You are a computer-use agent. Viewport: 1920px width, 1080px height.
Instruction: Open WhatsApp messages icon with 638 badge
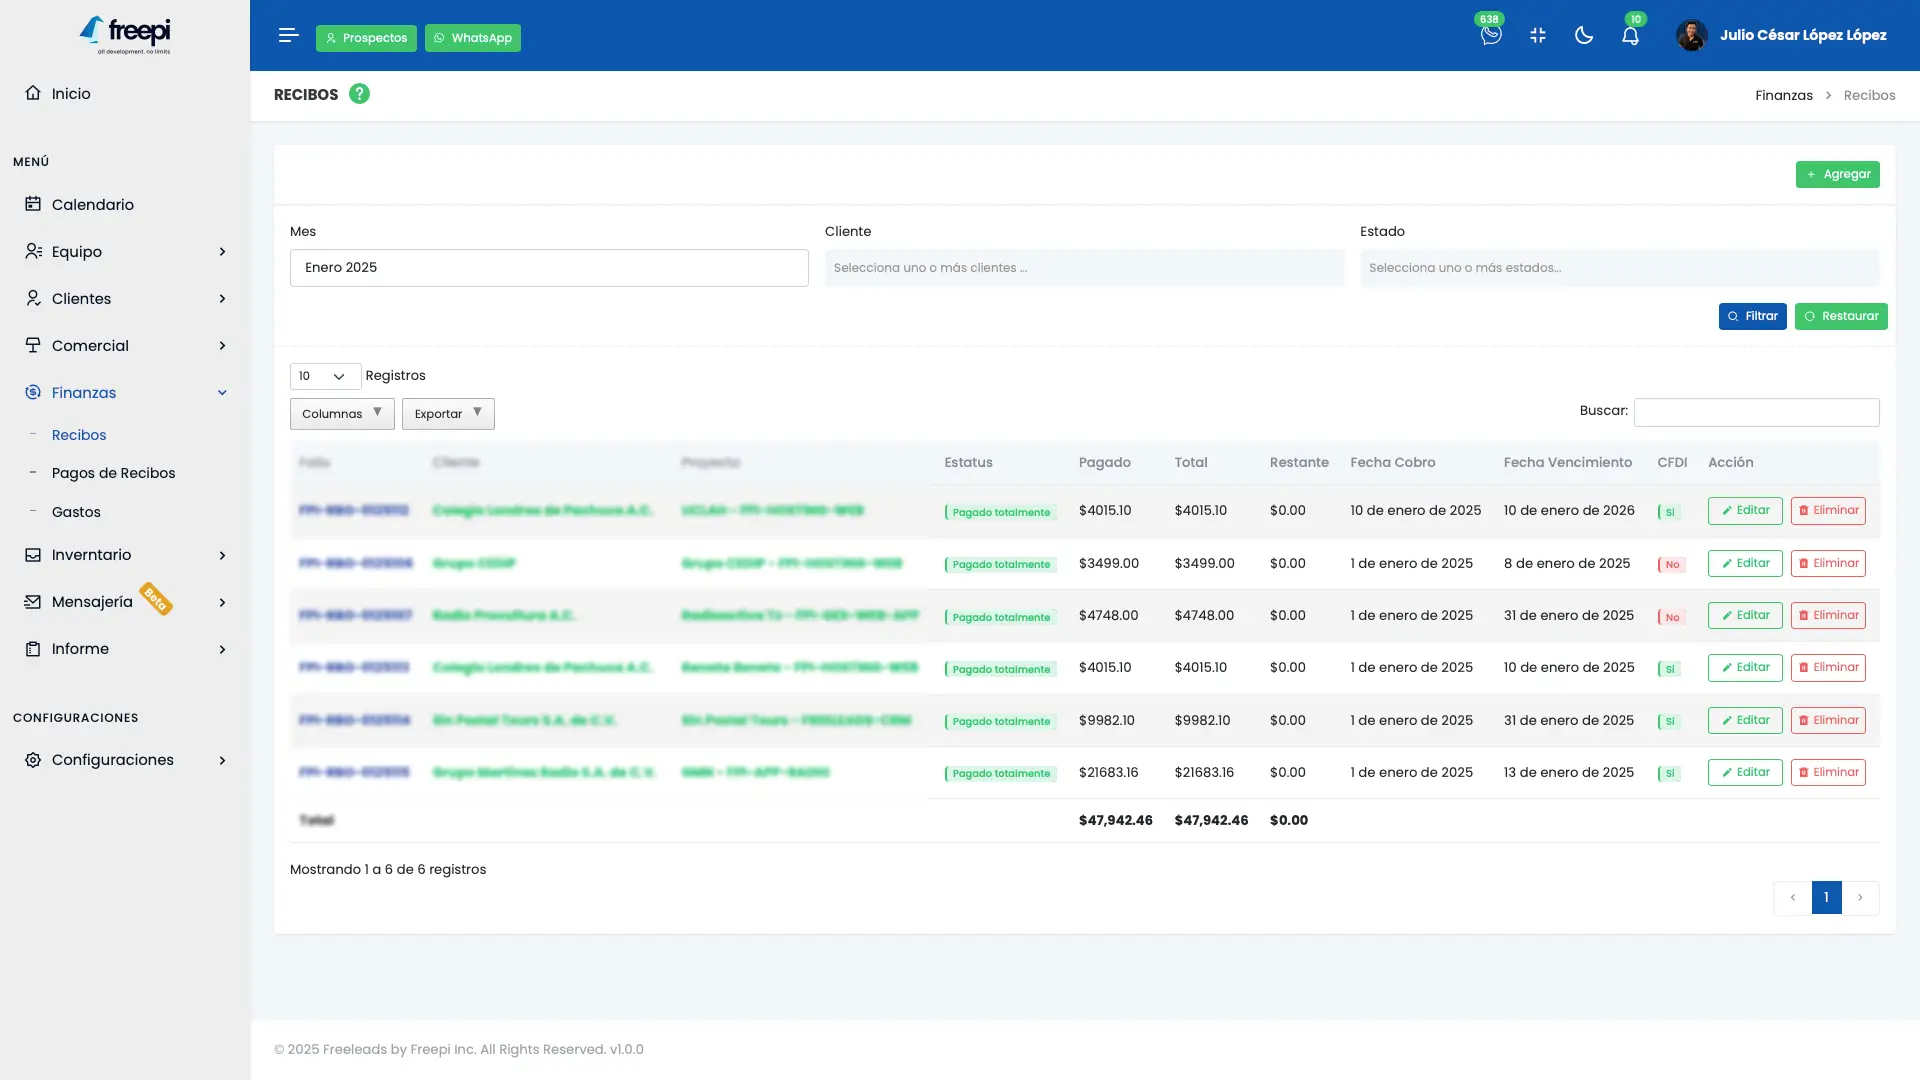click(x=1490, y=36)
